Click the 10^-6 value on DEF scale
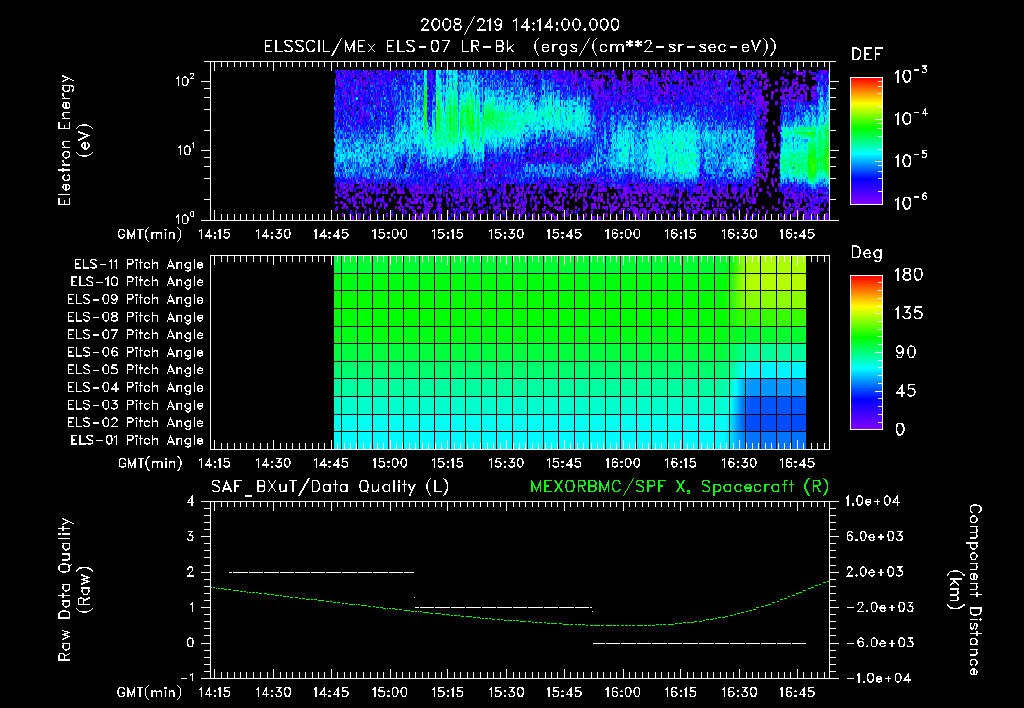Screen dimensions: 1024x708 point(910,202)
